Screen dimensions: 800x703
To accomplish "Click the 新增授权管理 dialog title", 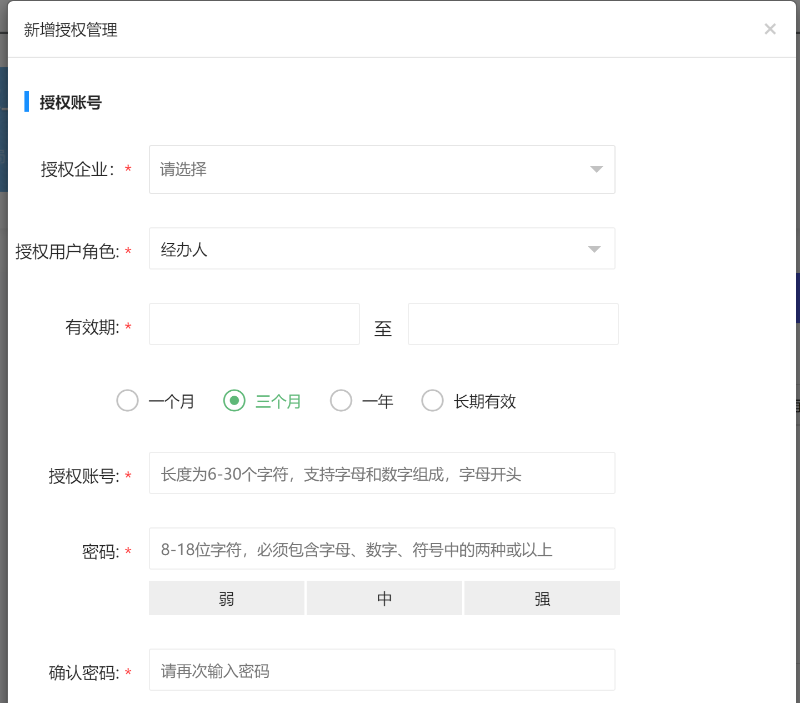I will pos(70,30).
